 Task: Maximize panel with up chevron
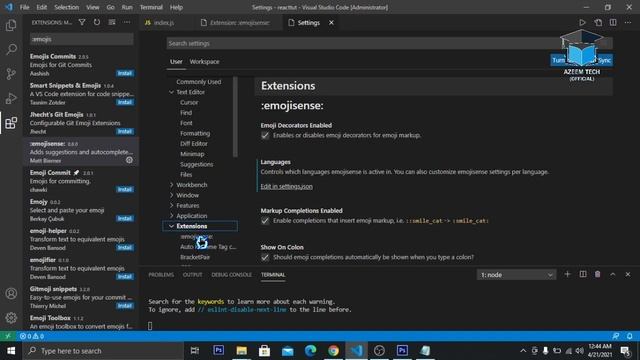(x=613, y=274)
